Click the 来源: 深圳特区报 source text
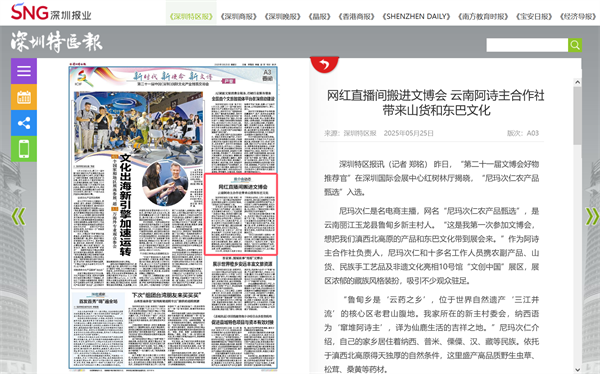Screen dimensions: 600x374 click(350, 133)
